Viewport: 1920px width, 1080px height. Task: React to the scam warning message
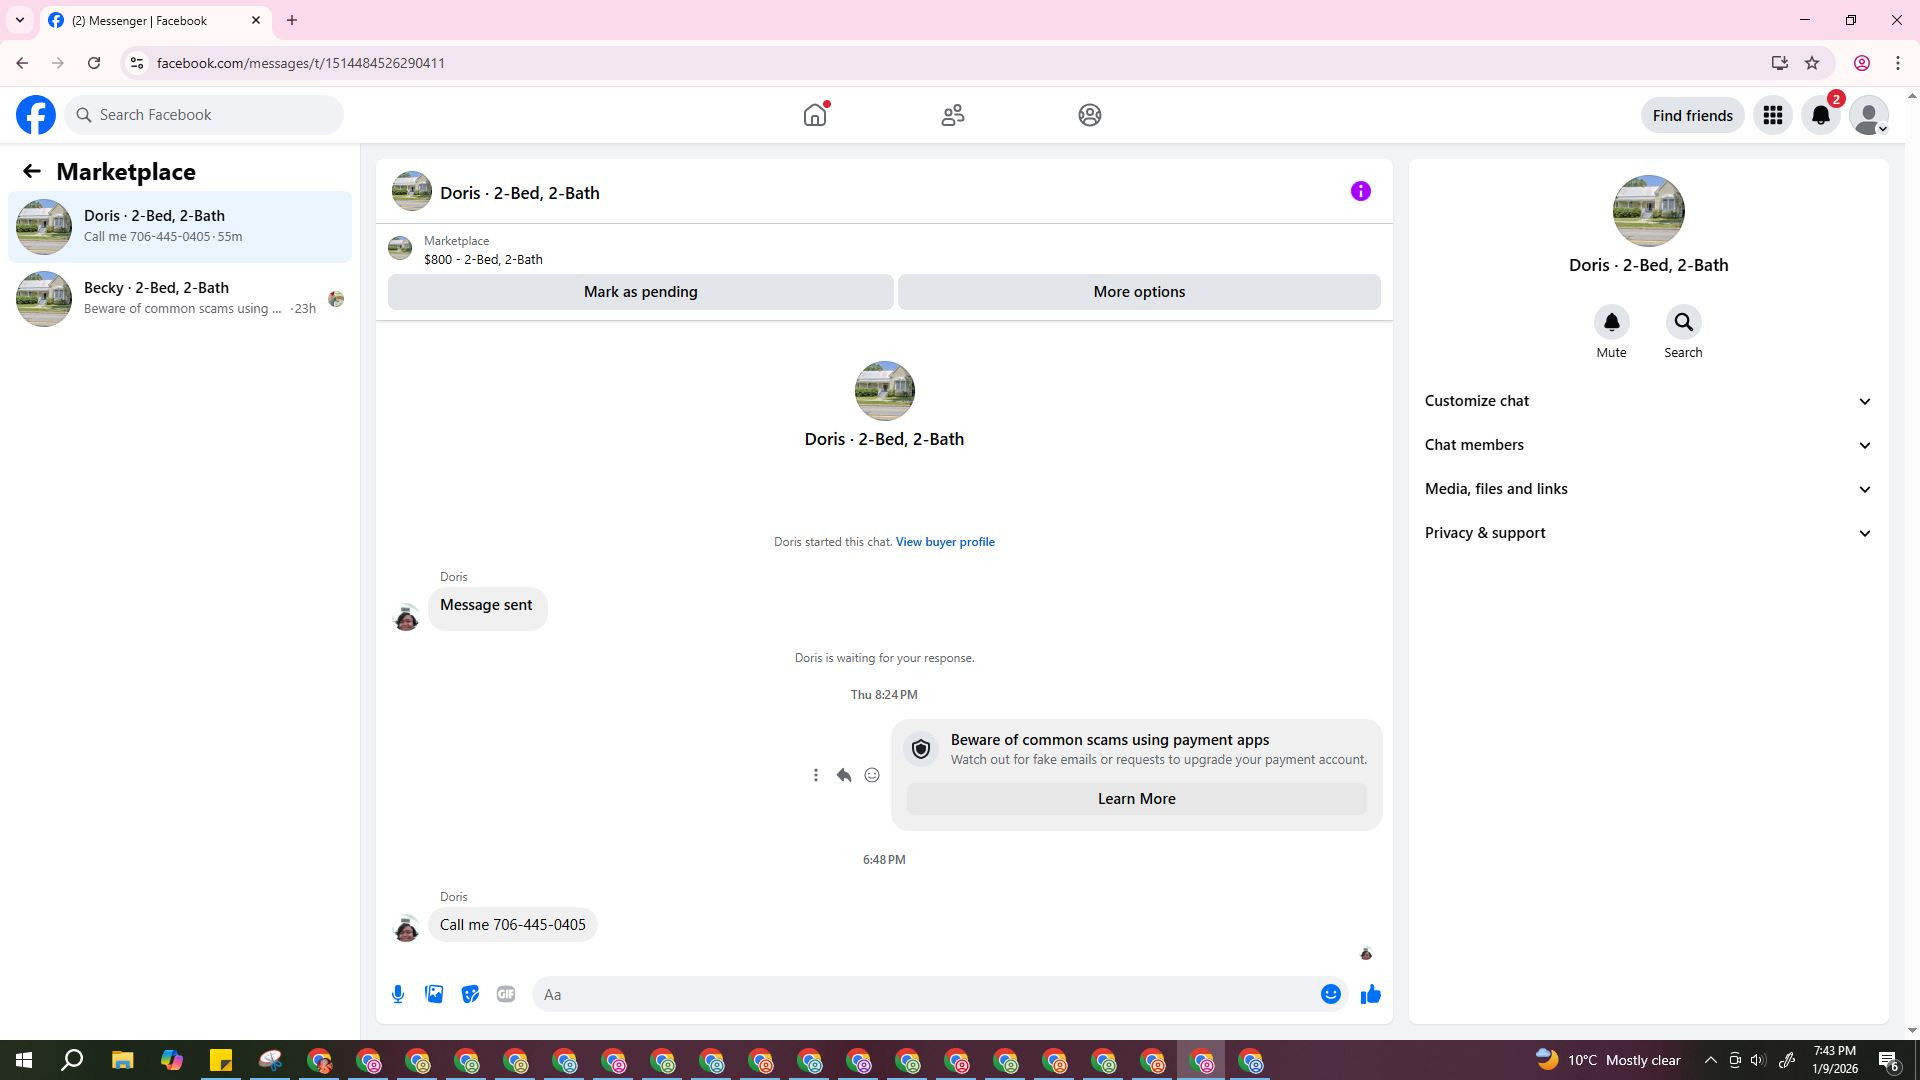coord(872,775)
